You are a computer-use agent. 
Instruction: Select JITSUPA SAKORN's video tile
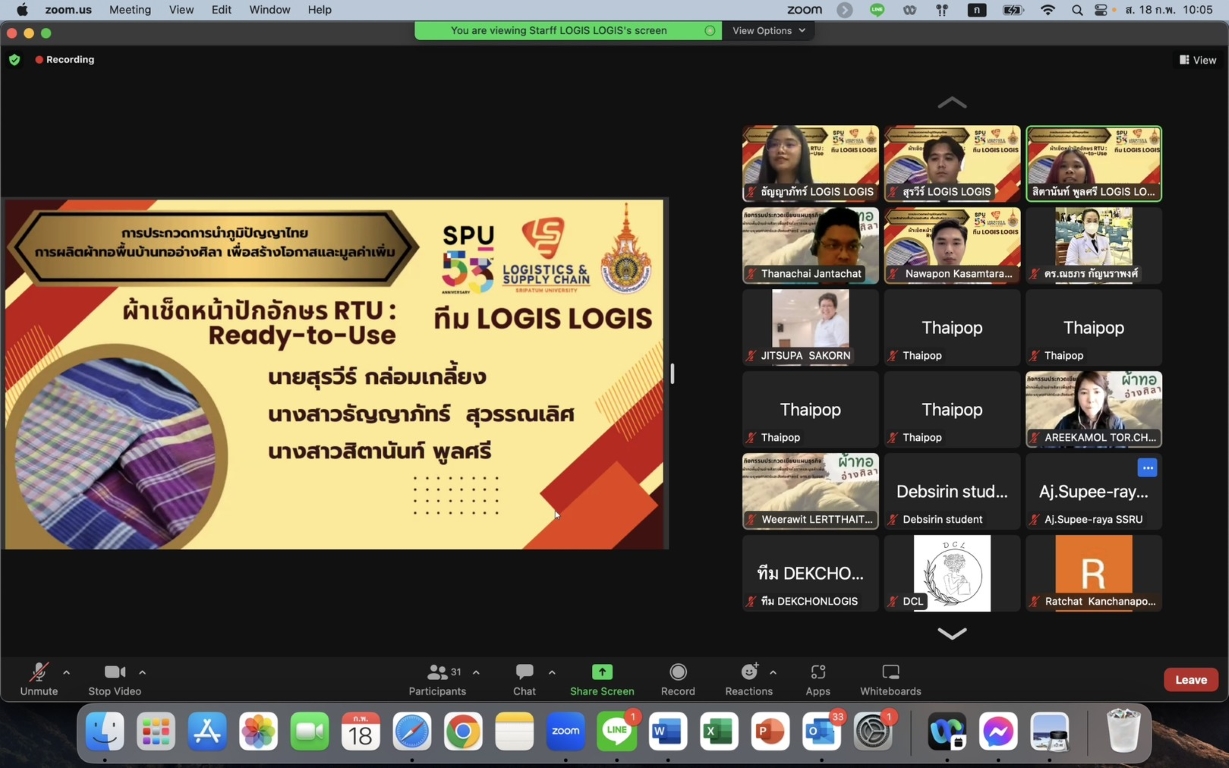[x=810, y=328]
